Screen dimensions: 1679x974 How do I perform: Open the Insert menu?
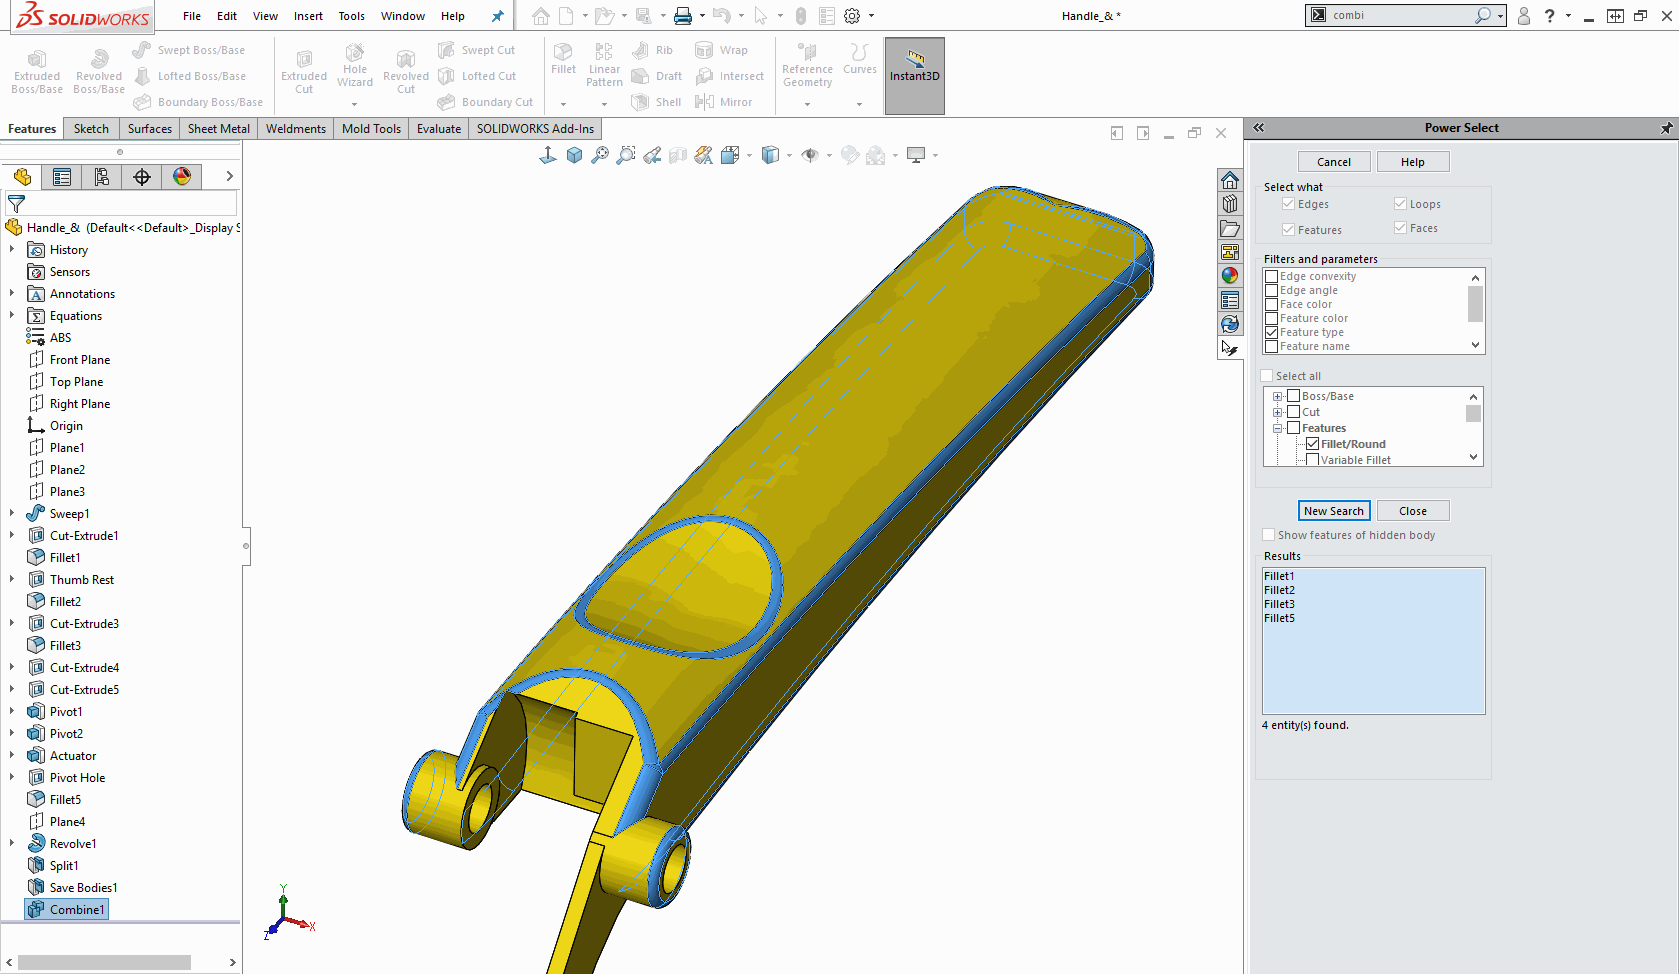(x=308, y=16)
